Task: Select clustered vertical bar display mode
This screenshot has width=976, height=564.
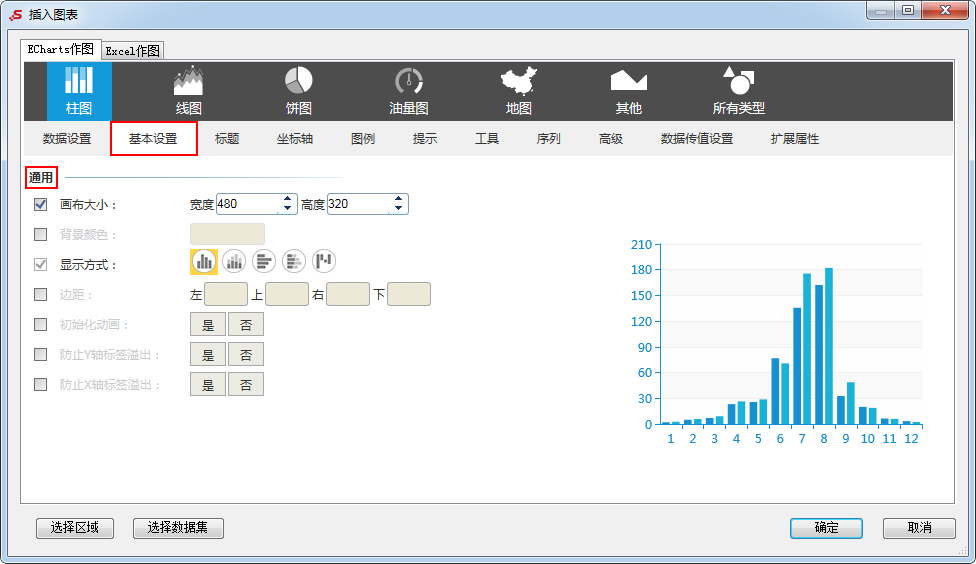Action: [204, 261]
